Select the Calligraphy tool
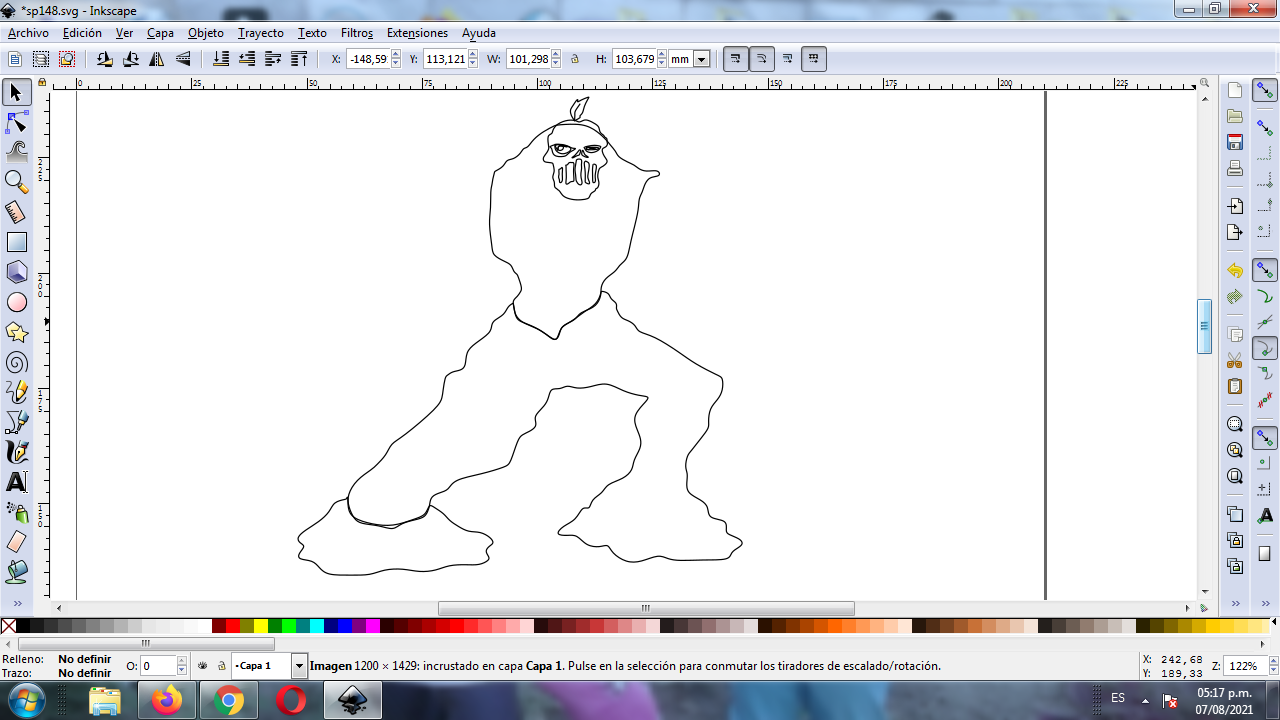The width and height of the screenshot is (1280, 720). tap(16, 452)
